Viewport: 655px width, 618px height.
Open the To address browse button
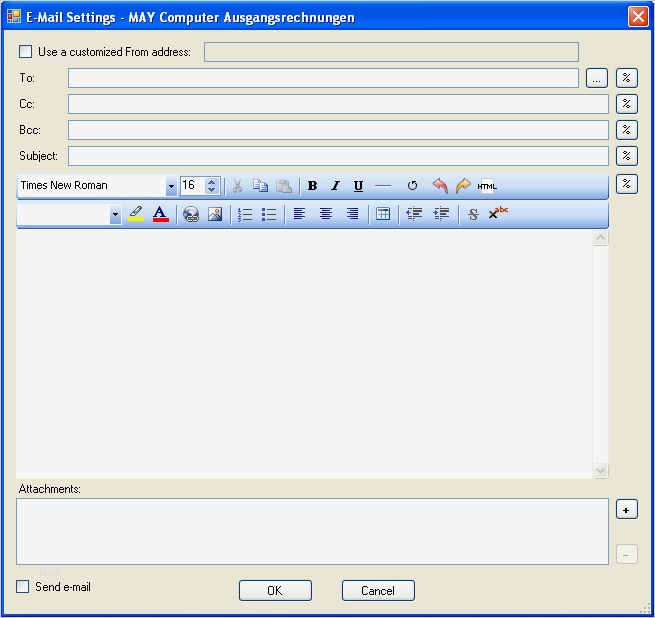point(597,78)
